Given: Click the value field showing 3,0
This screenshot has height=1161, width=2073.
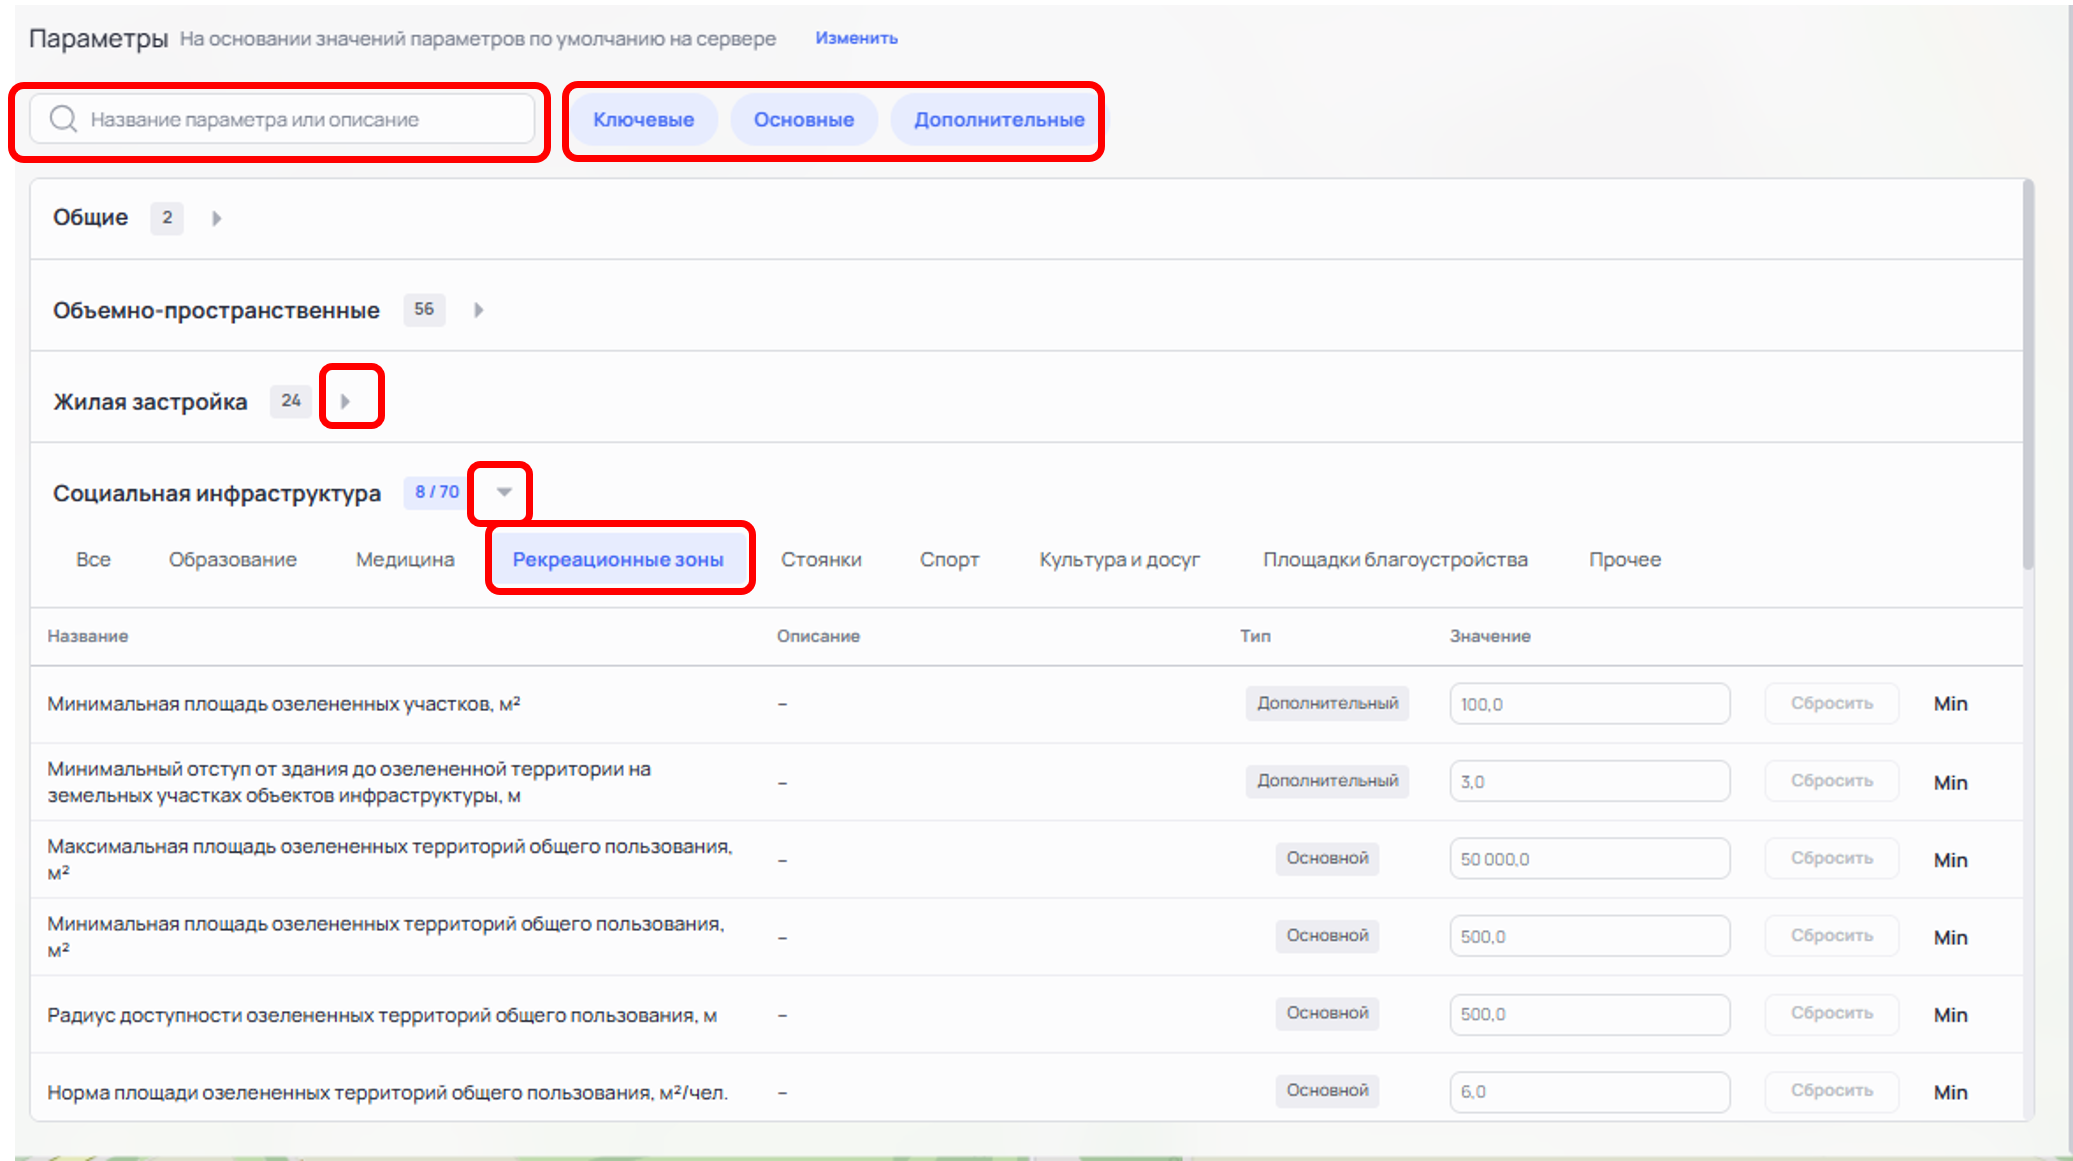Looking at the screenshot, I should pyautogui.click(x=1588, y=782).
